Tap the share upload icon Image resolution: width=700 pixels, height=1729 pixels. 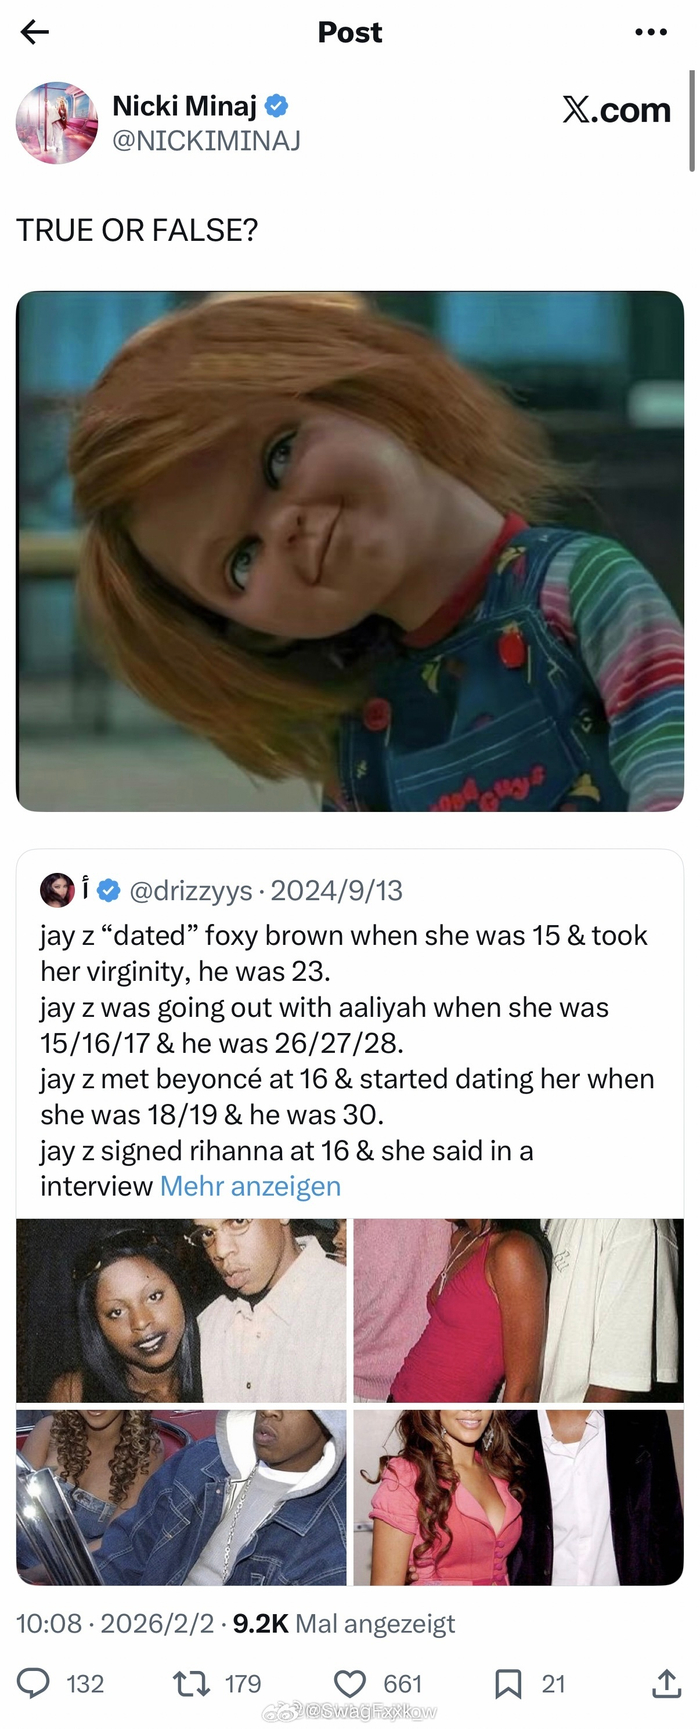click(666, 1683)
